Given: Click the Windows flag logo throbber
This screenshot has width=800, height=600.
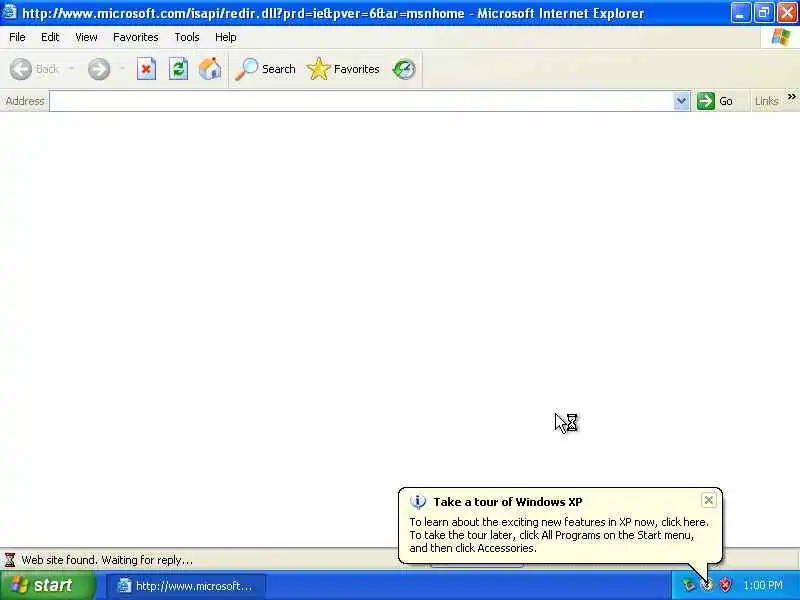Looking at the screenshot, I should tap(781, 37).
